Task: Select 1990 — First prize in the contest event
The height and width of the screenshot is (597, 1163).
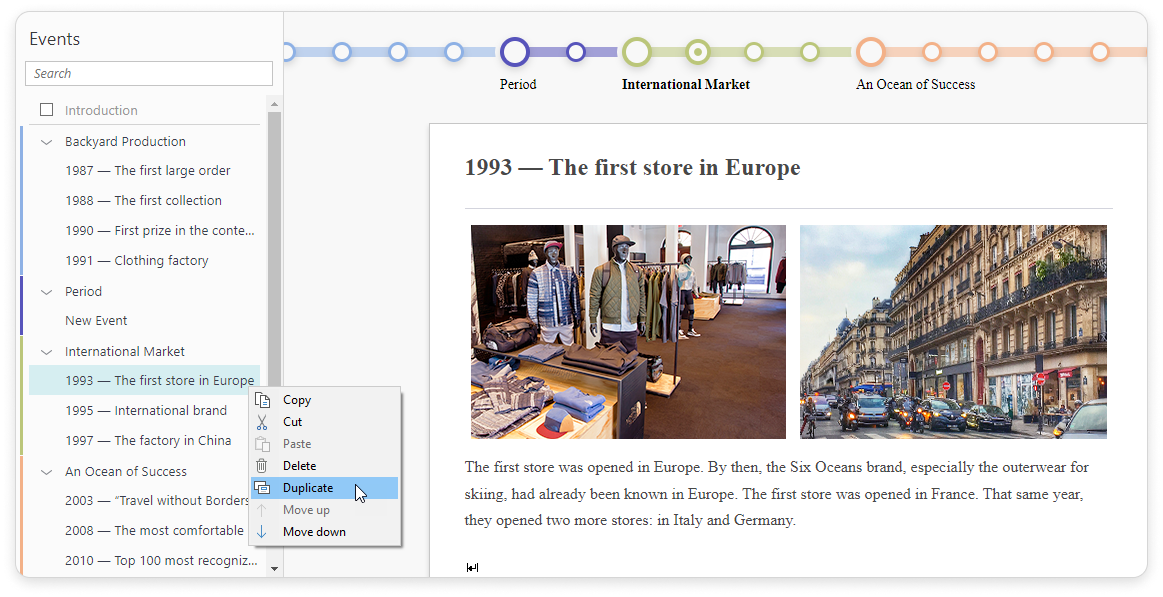Action: (x=159, y=231)
